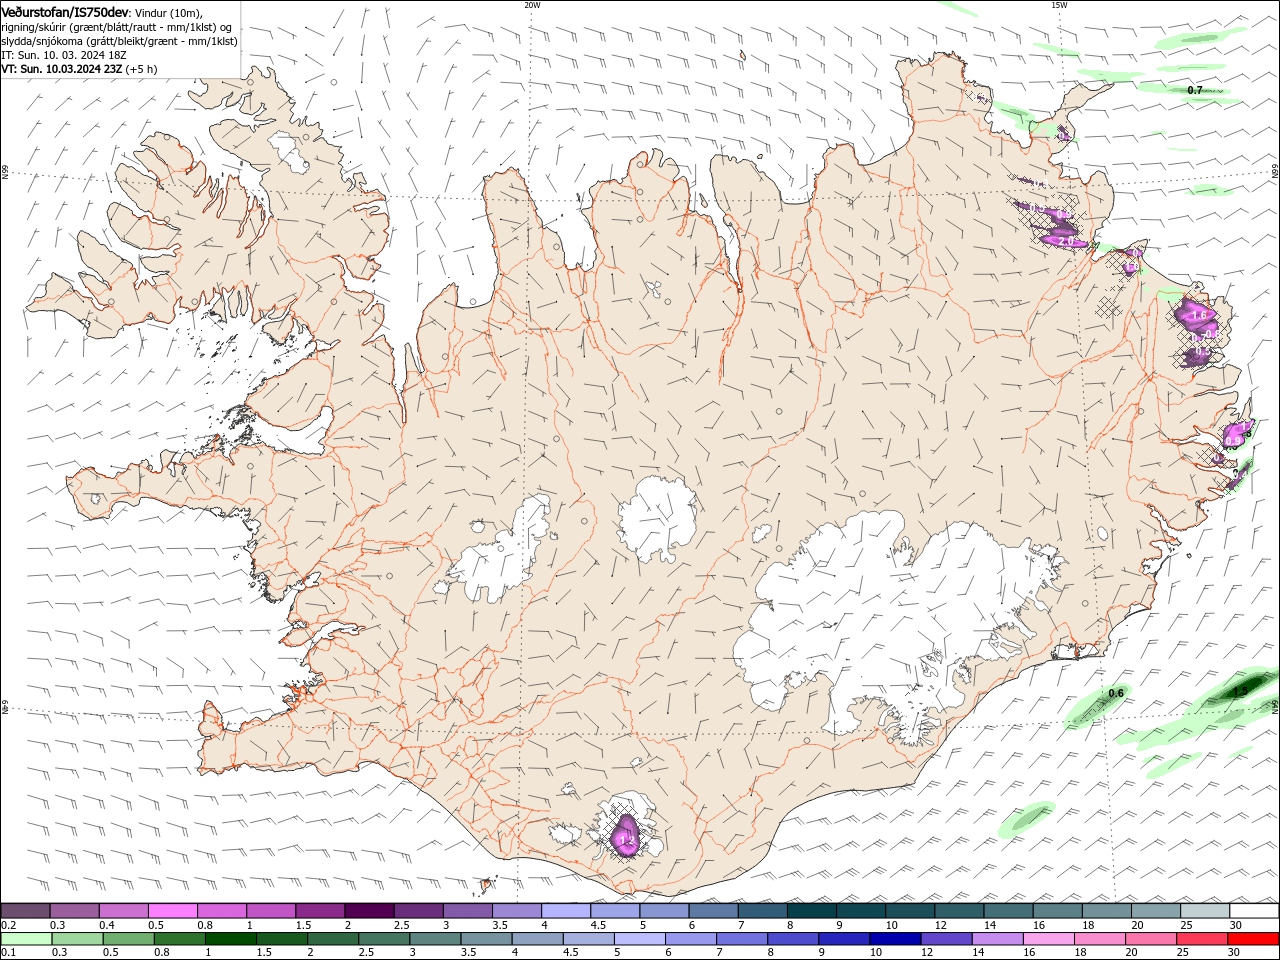Click the 20W longitude label
This screenshot has height=960, width=1280.
(532, 5)
